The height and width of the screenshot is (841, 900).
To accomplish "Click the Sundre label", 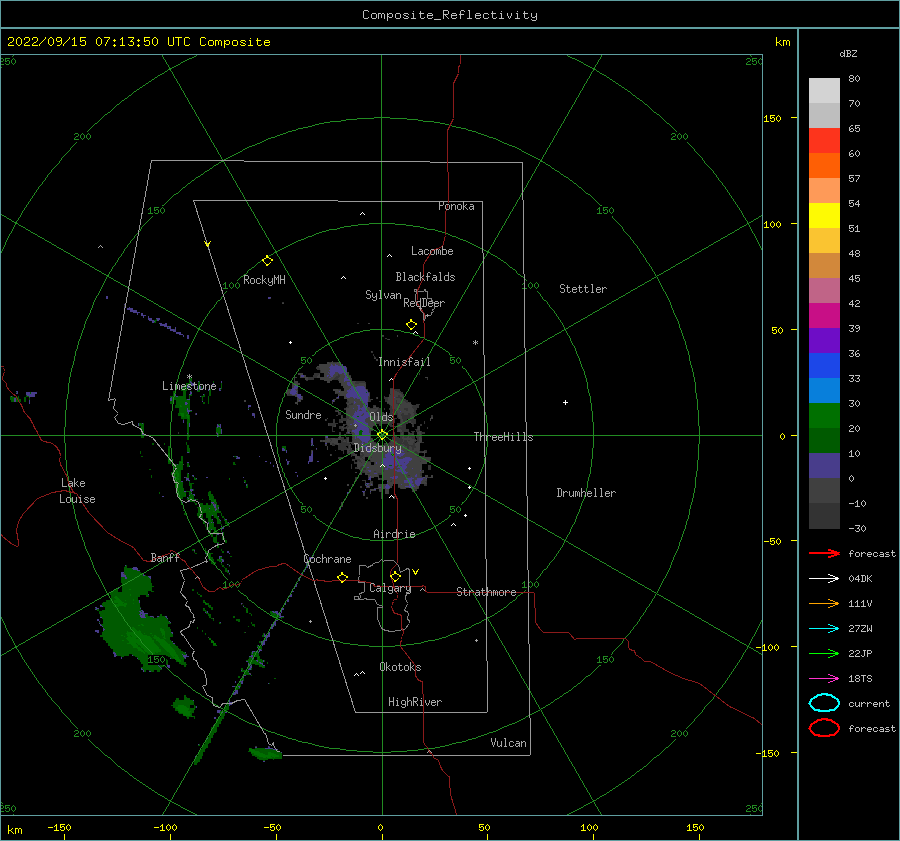I will click(x=303, y=414).
